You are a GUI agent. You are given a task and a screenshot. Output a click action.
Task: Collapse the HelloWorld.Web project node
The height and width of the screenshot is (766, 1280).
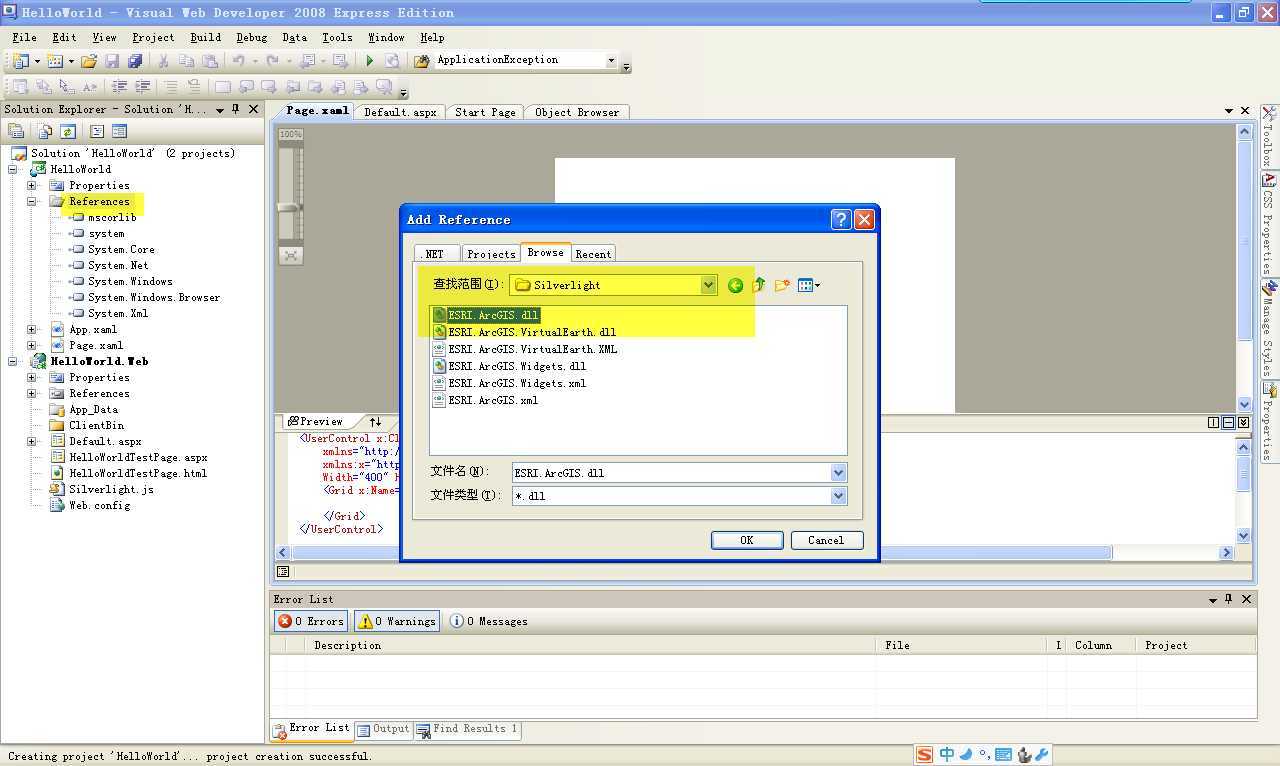click(x=13, y=361)
